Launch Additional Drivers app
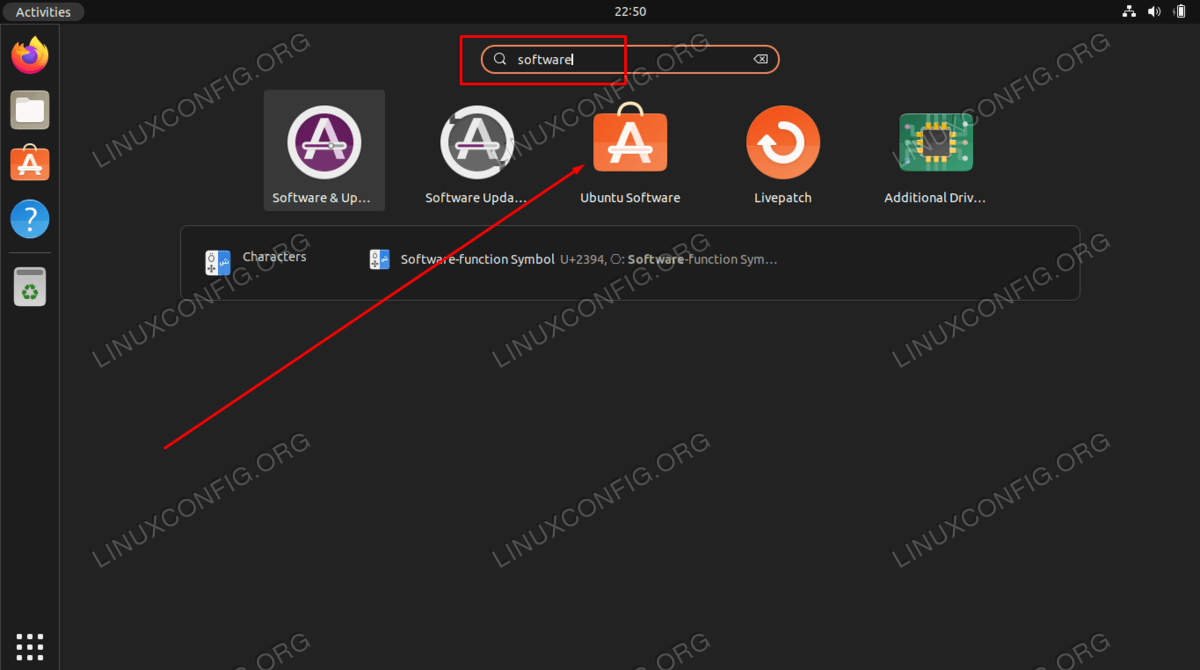This screenshot has width=1200, height=670. 936,150
